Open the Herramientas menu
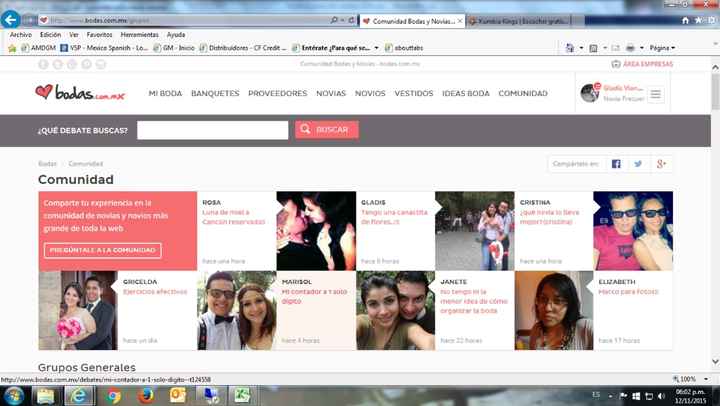 tap(139, 35)
